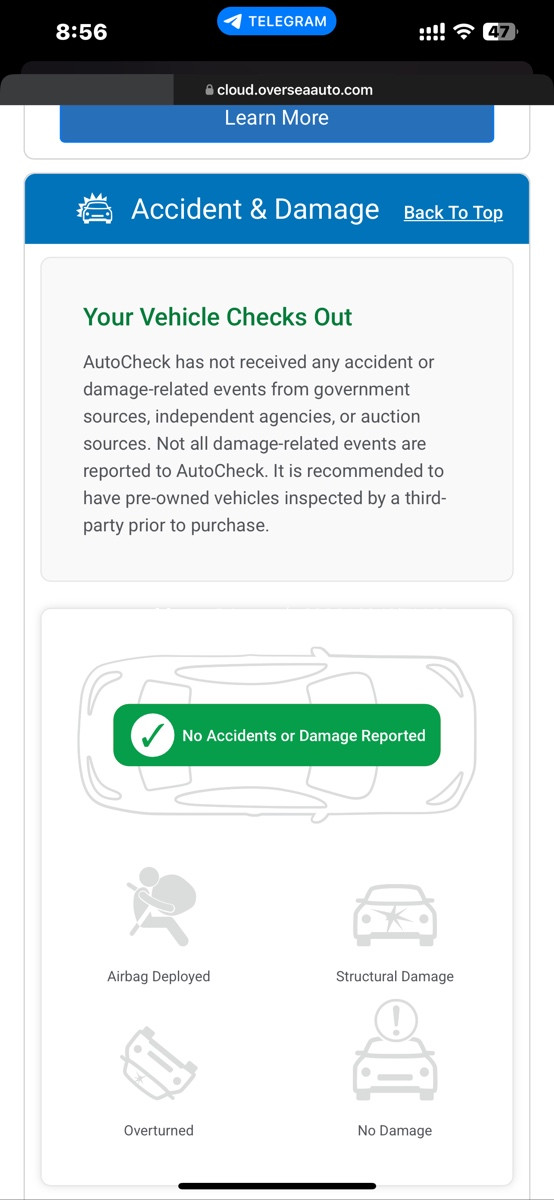The image size is (554, 1200).
Task: Tap the Wi-Fi status icon
Action: pyautogui.click(x=463, y=32)
